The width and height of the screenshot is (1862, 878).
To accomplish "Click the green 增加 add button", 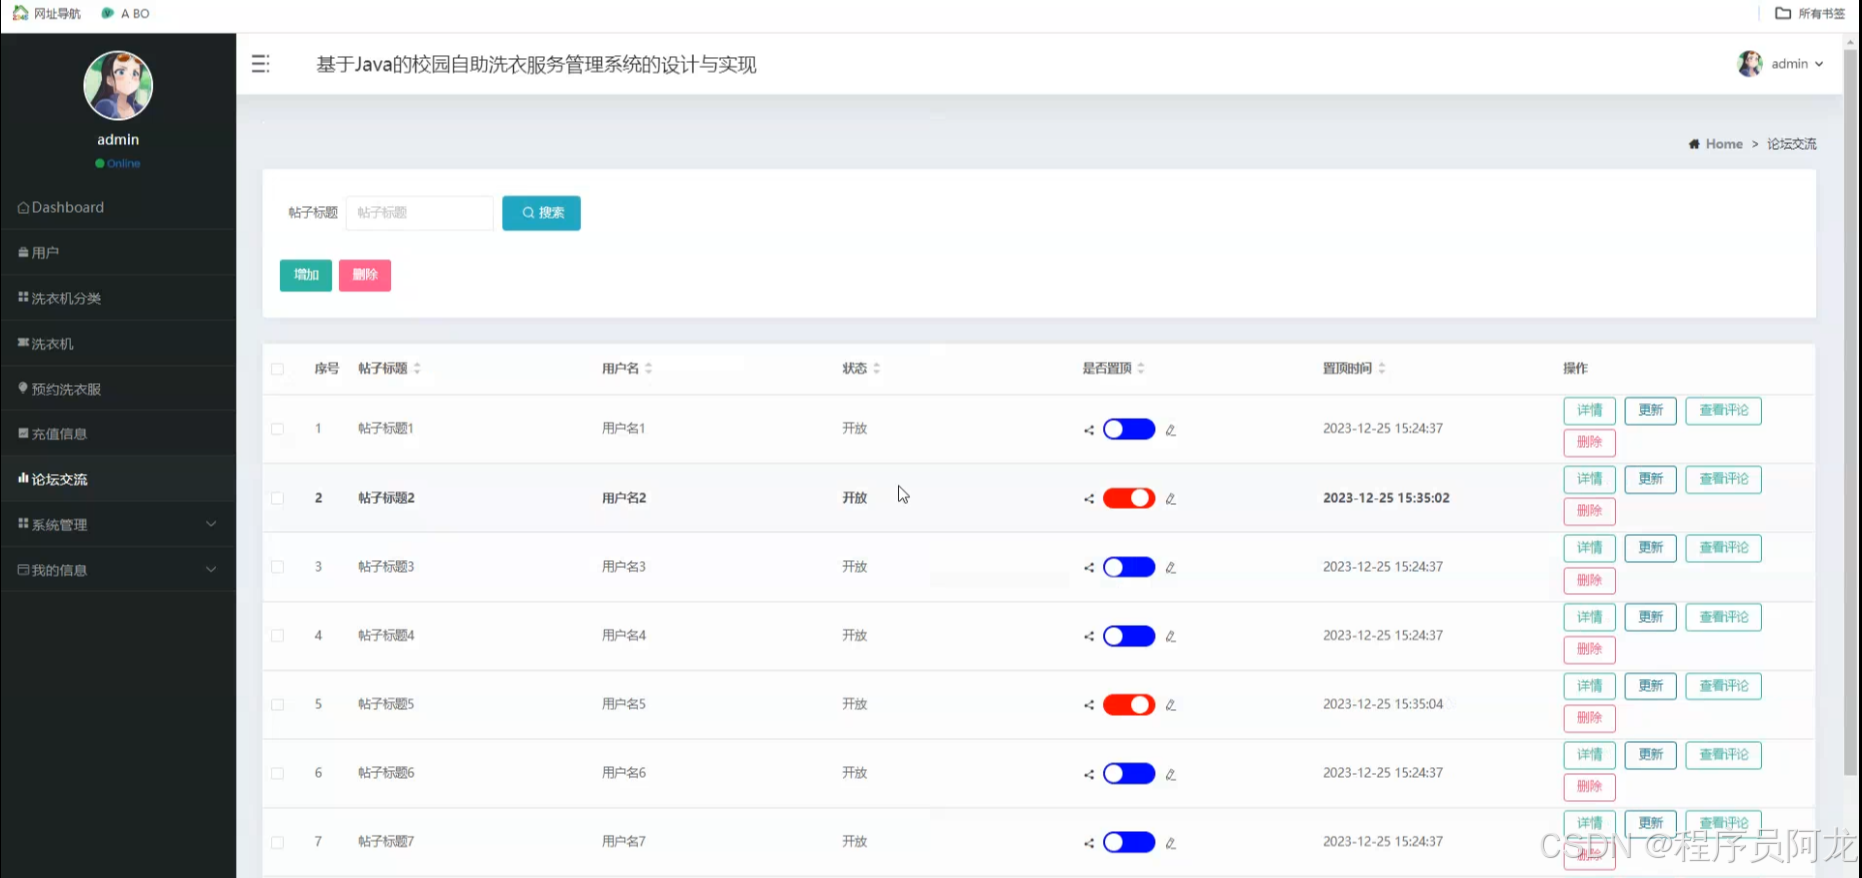I will coord(306,275).
